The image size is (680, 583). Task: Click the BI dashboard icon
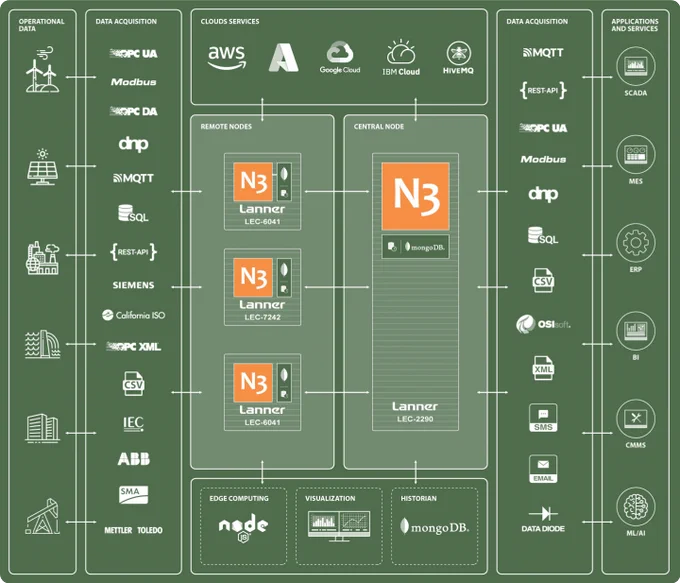(636, 331)
